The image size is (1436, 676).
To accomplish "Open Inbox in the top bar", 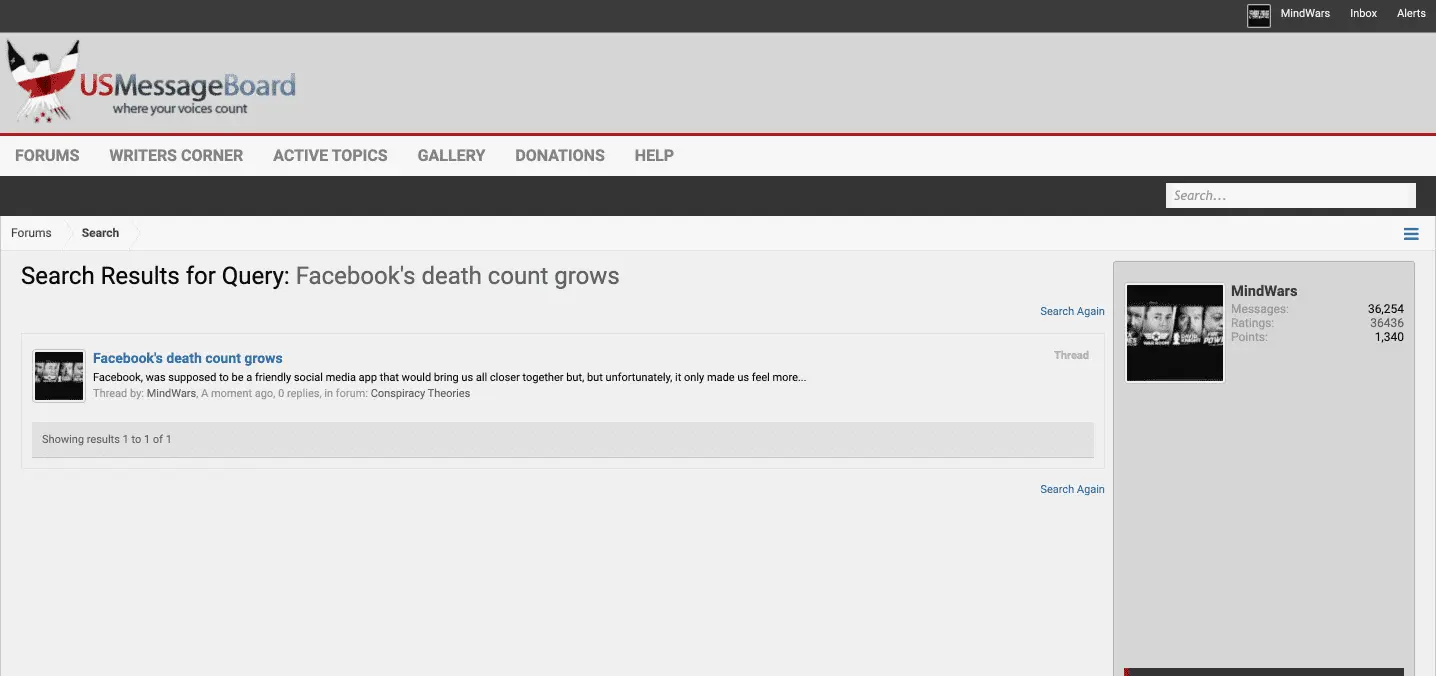I will [x=1363, y=14].
